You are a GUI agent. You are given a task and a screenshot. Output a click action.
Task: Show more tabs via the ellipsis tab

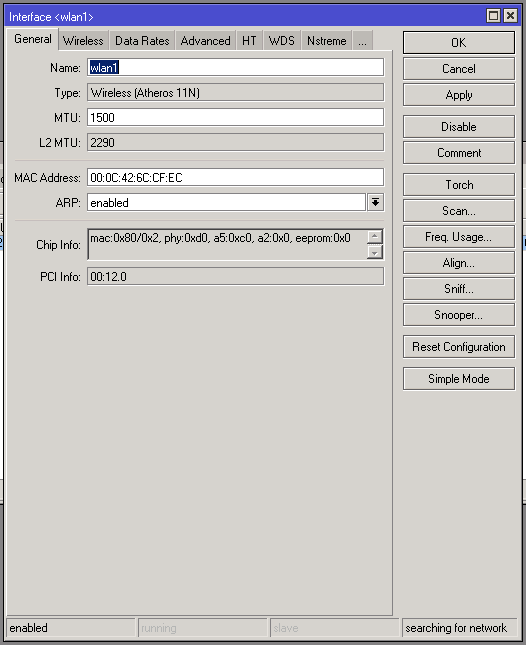tap(362, 41)
